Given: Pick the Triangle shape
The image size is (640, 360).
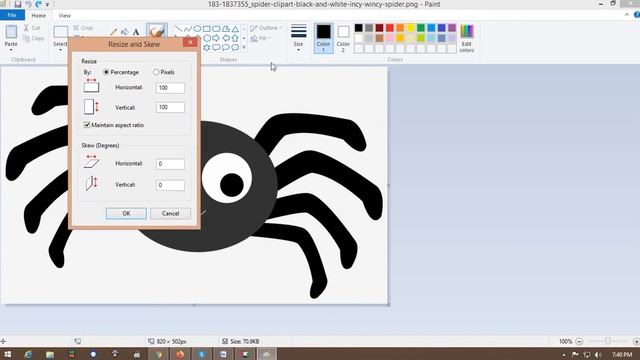Looking at the screenshot, I should 235,29.
